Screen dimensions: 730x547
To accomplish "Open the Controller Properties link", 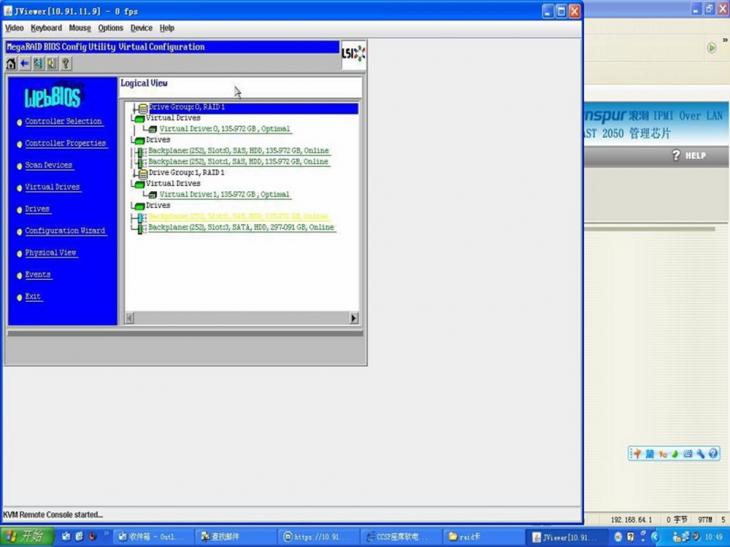I will pos(65,143).
